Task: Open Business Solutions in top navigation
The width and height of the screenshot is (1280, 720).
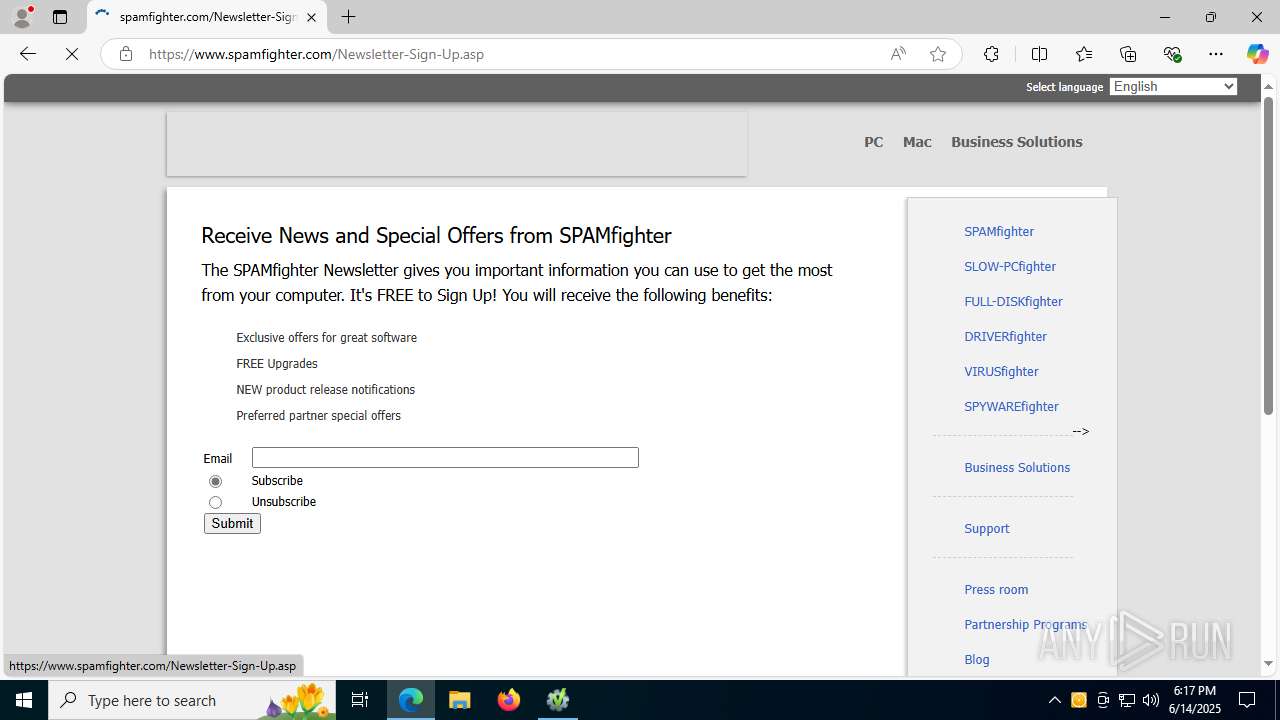Action: [x=1017, y=142]
